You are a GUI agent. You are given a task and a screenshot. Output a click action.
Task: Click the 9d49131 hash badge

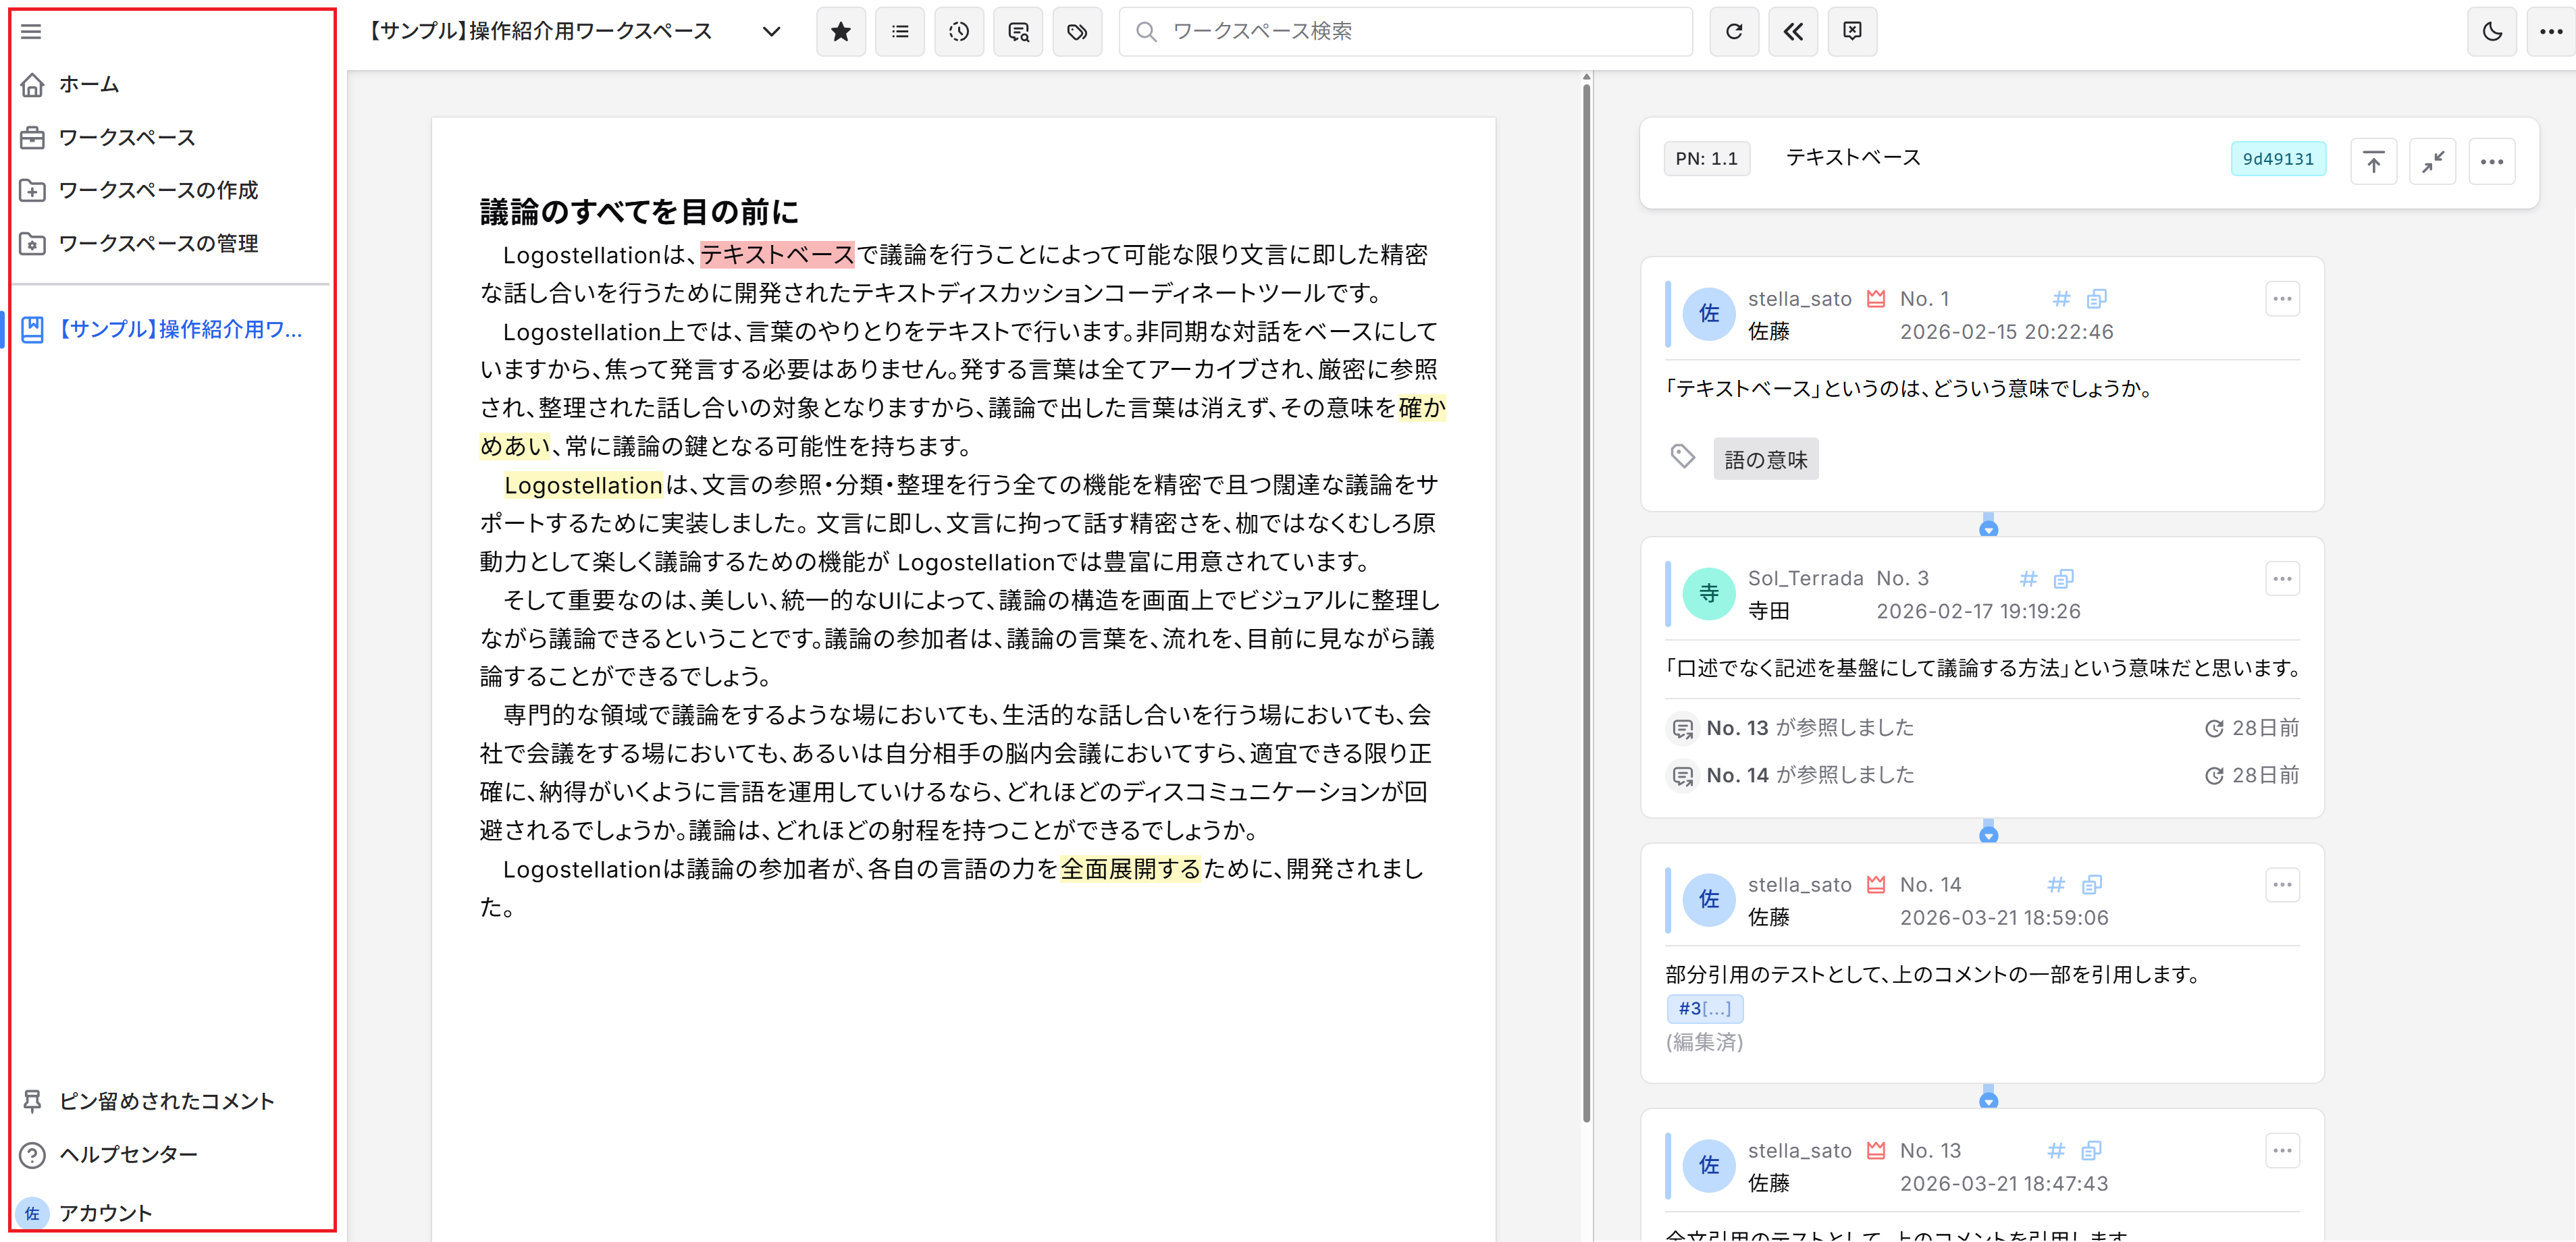click(x=2278, y=159)
